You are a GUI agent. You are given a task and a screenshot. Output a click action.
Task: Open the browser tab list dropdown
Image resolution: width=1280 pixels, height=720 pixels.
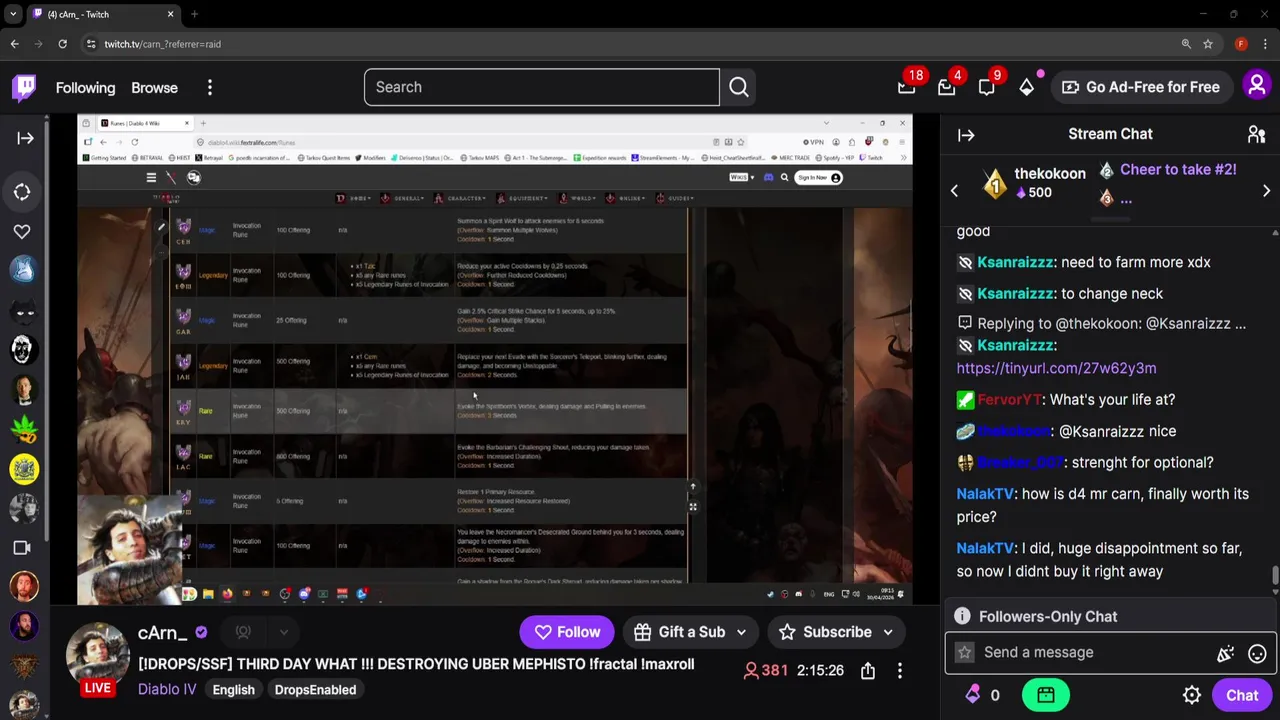click(x=13, y=14)
